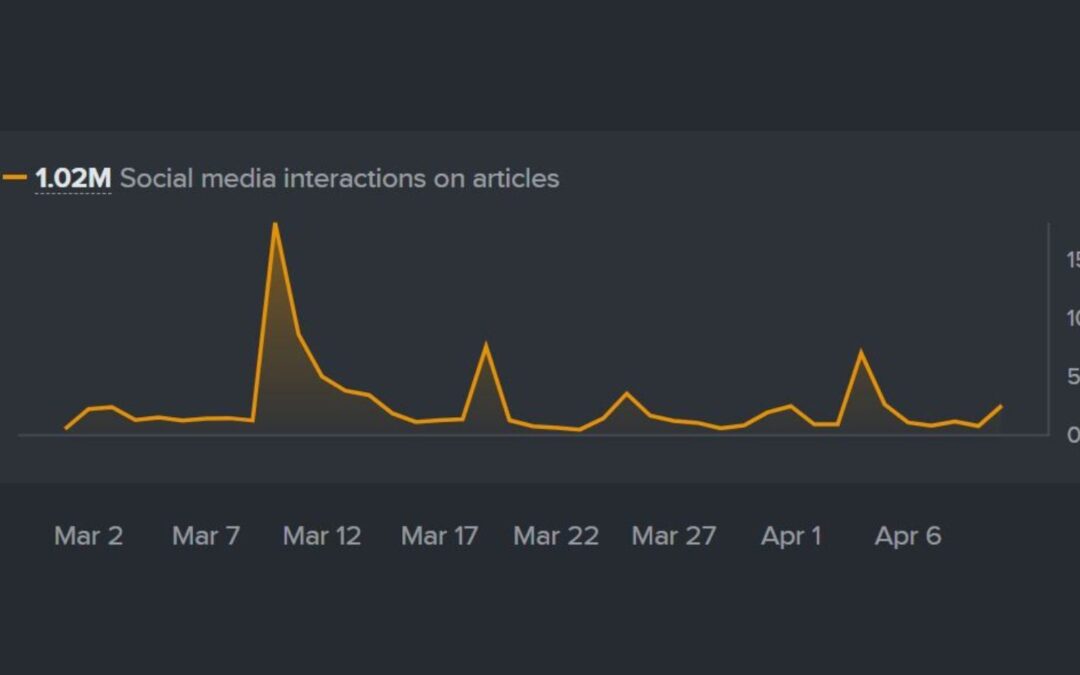The width and height of the screenshot is (1080, 675).
Task: Select the Mar 12 date label
Action: [x=321, y=536]
